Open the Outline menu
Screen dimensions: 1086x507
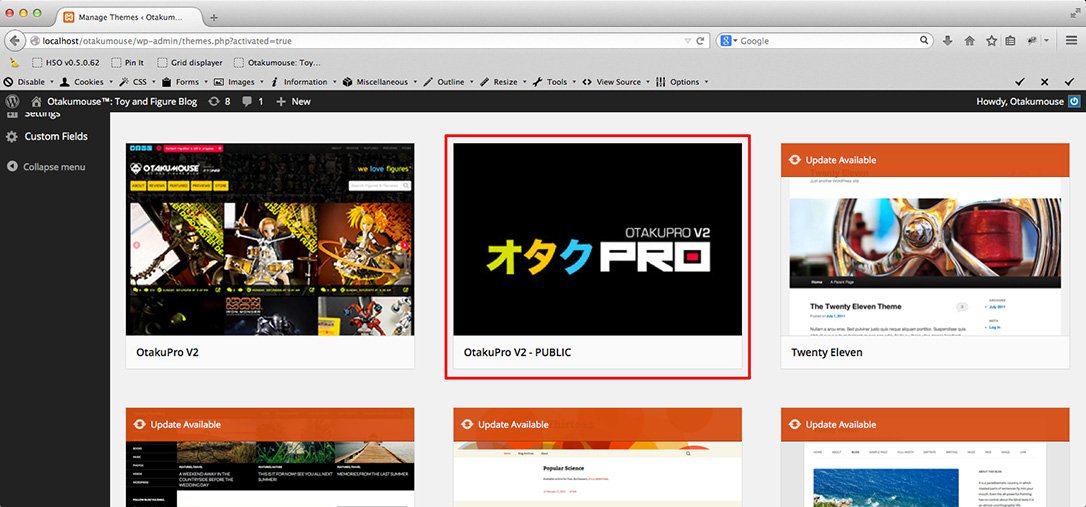click(x=450, y=82)
